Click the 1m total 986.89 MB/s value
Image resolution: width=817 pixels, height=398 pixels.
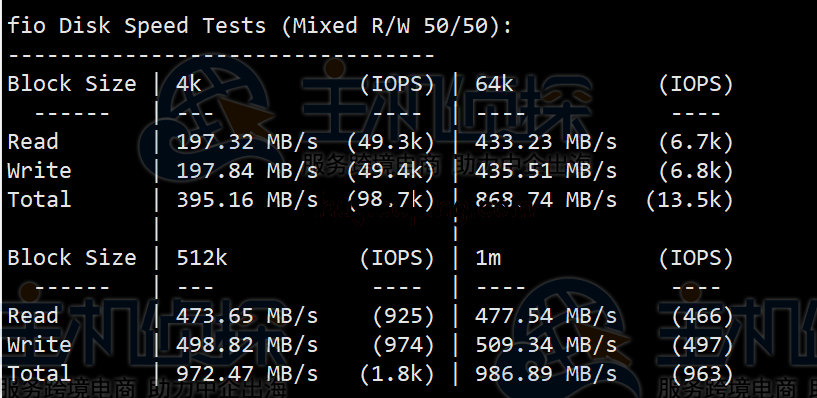point(546,374)
